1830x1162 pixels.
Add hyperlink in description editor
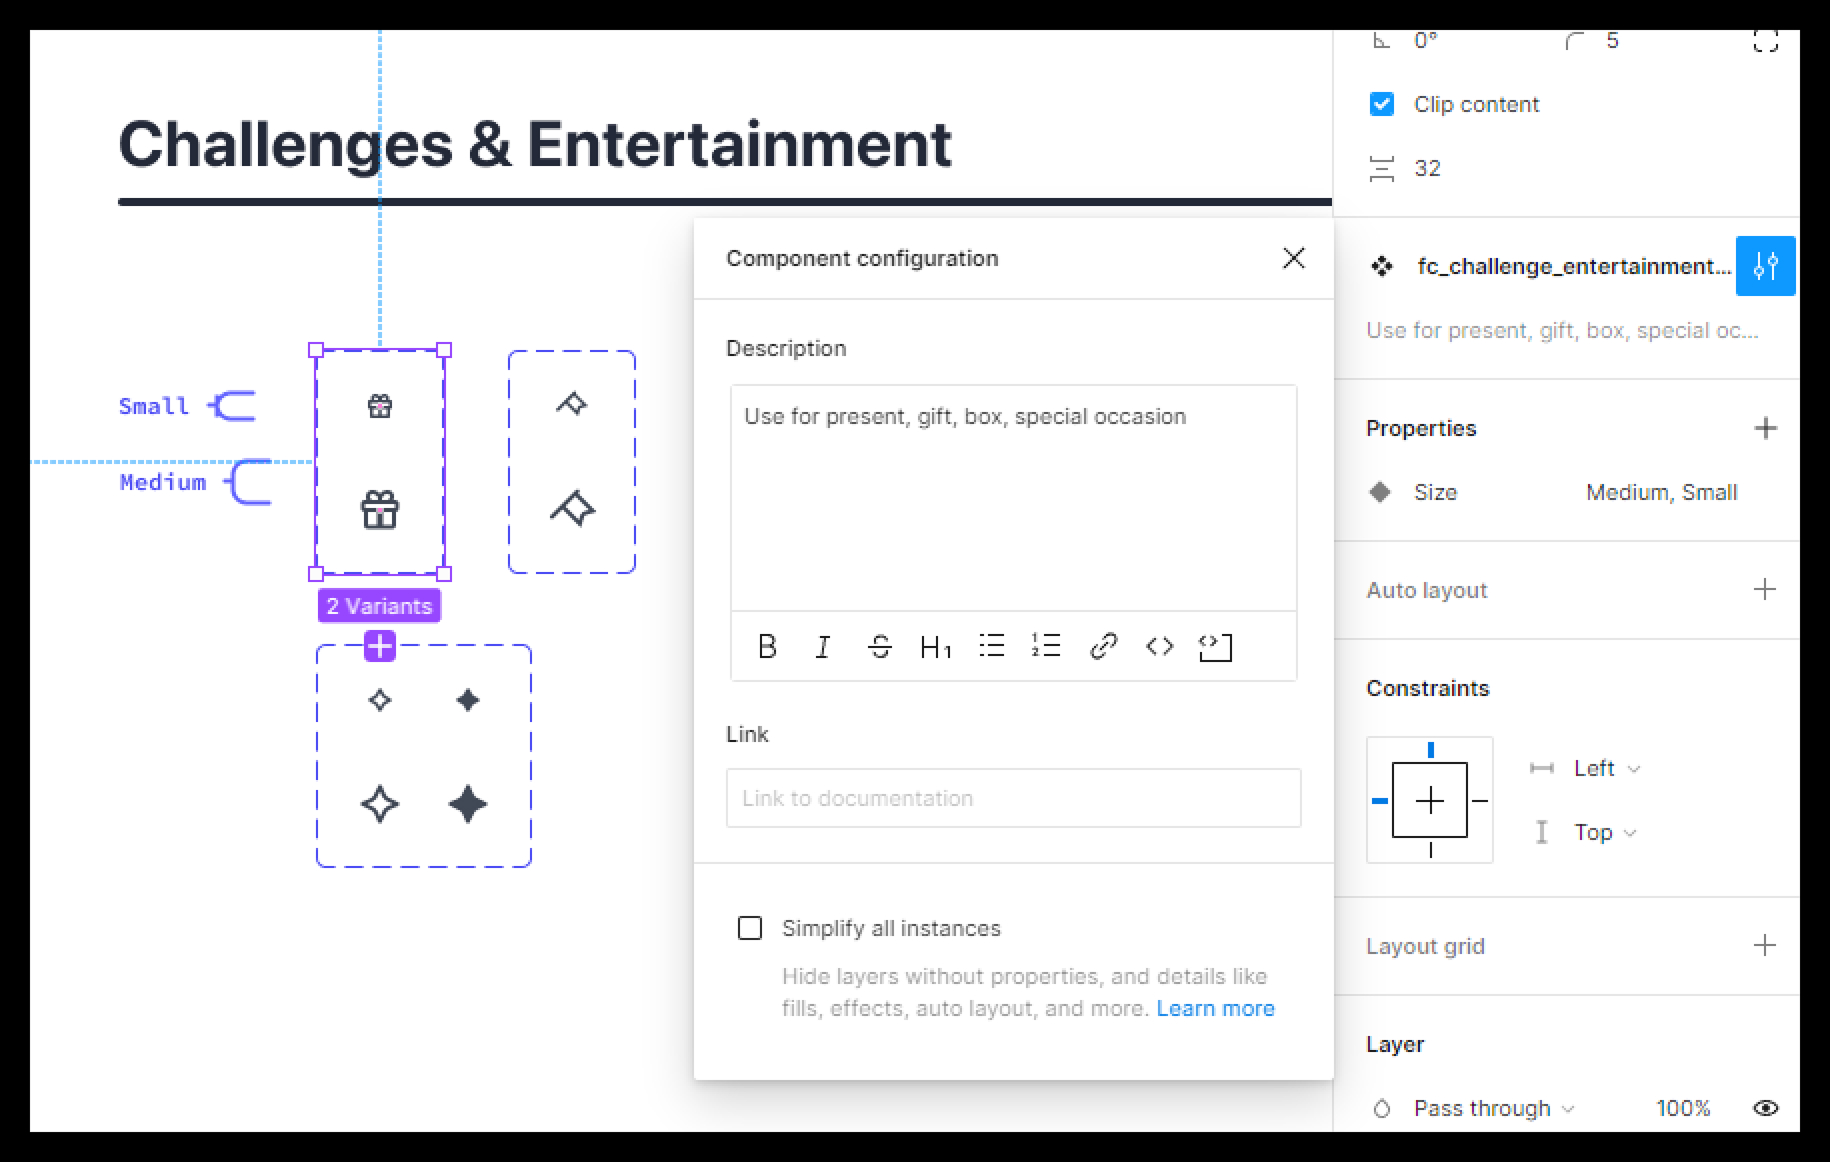tap(1103, 647)
